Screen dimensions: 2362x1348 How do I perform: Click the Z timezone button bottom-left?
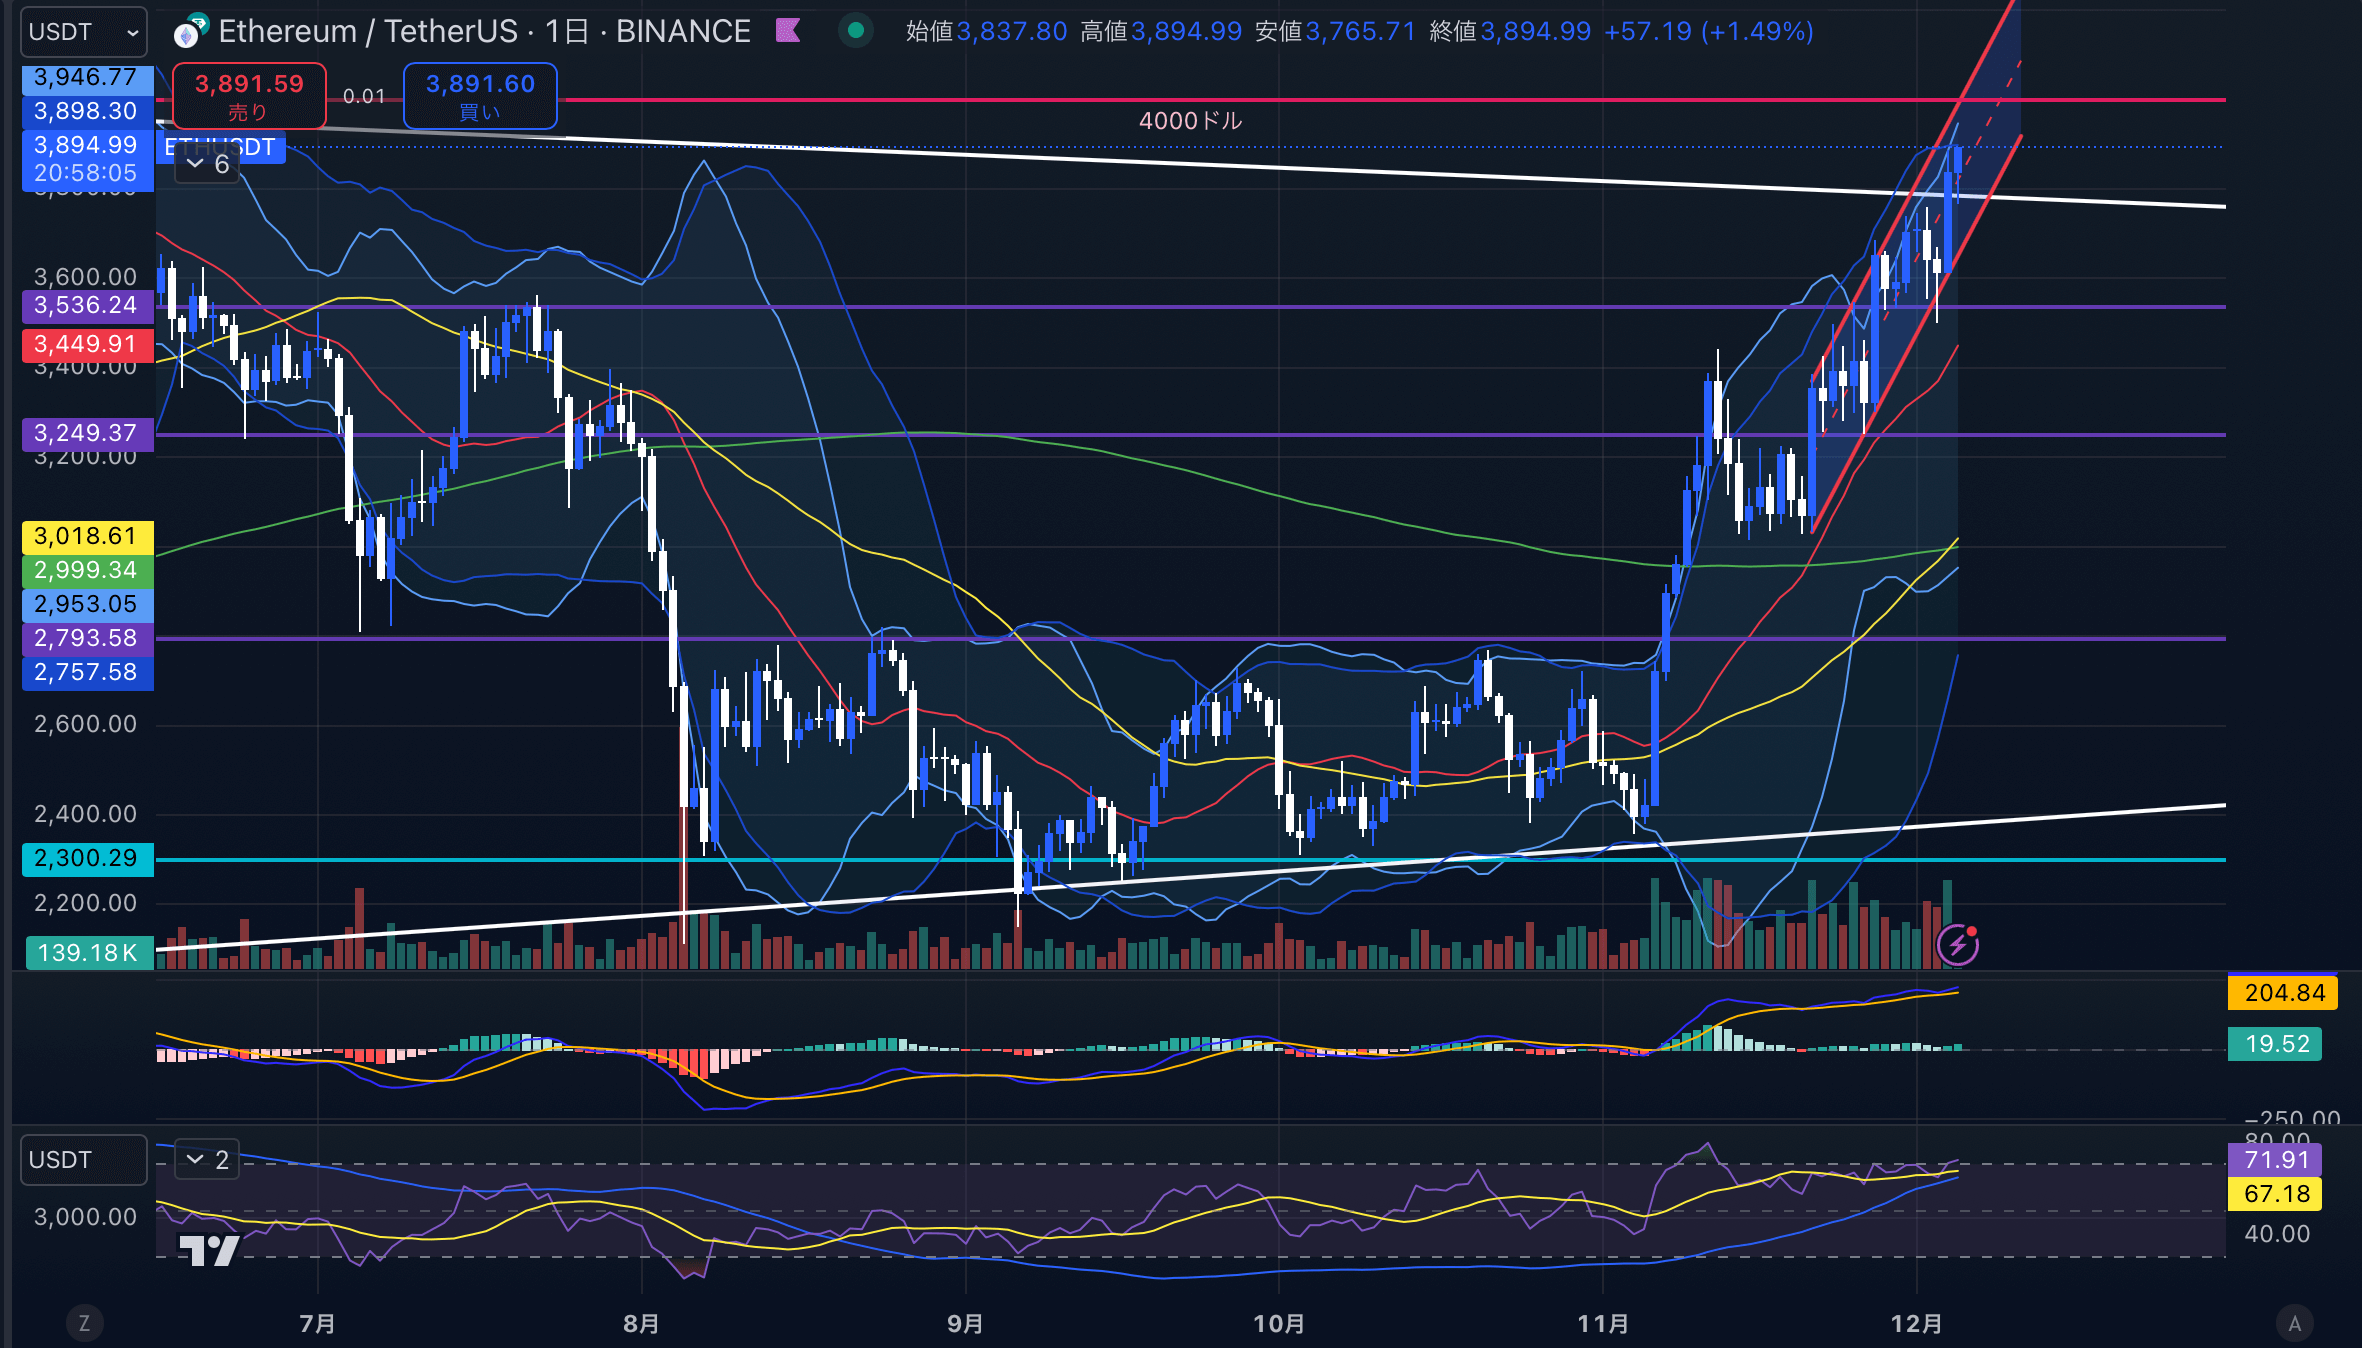tap(84, 1323)
